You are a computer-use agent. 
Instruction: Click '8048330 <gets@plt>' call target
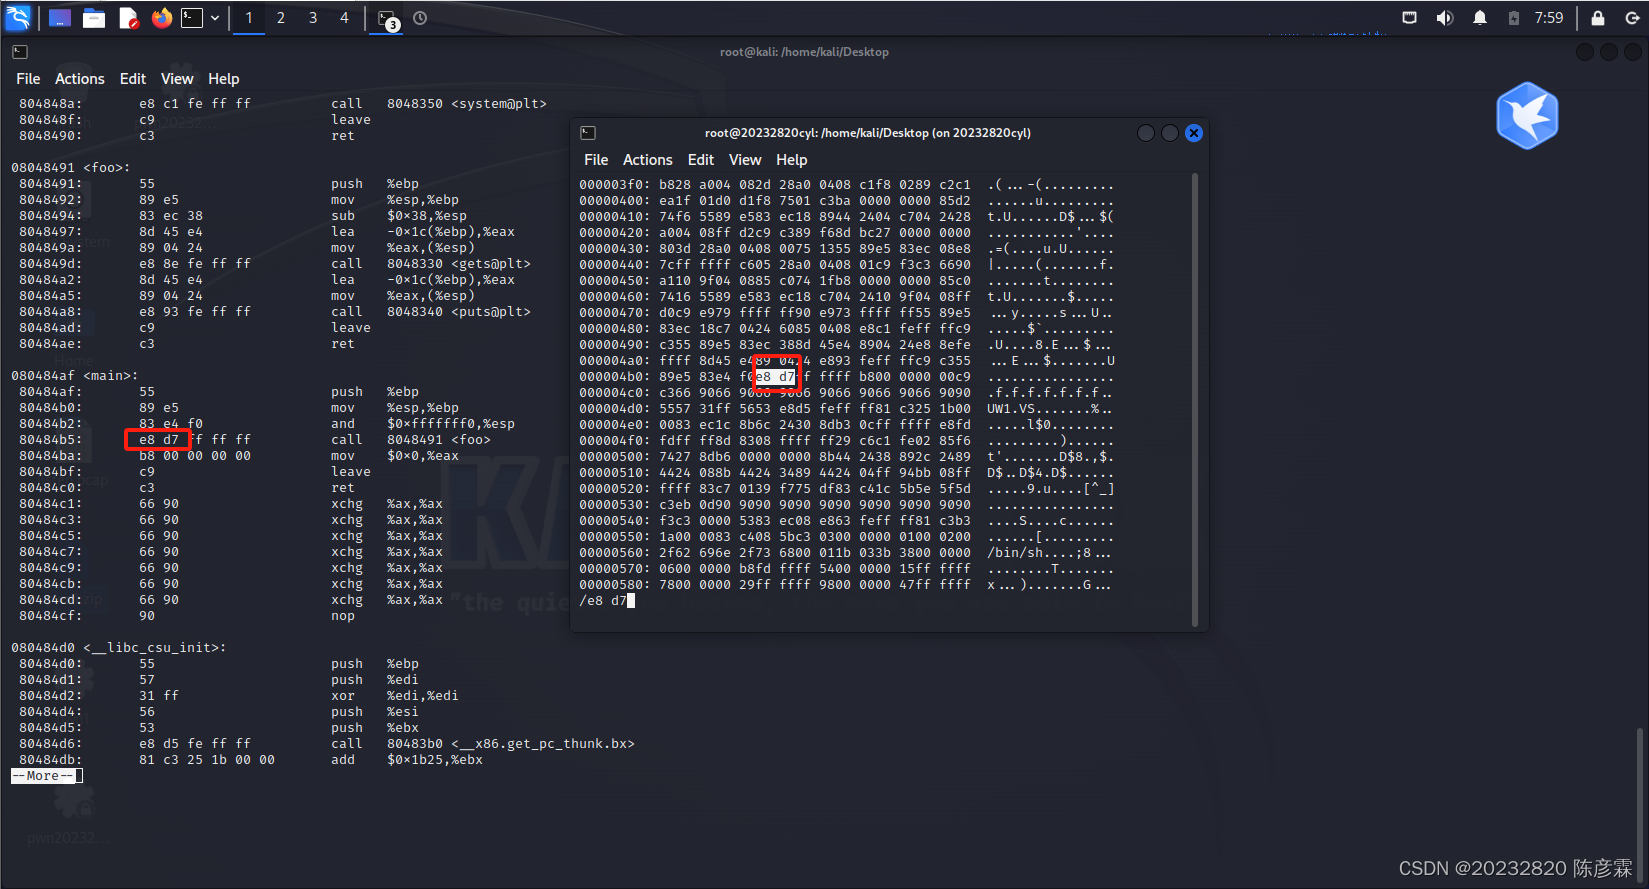pos(459,264)
